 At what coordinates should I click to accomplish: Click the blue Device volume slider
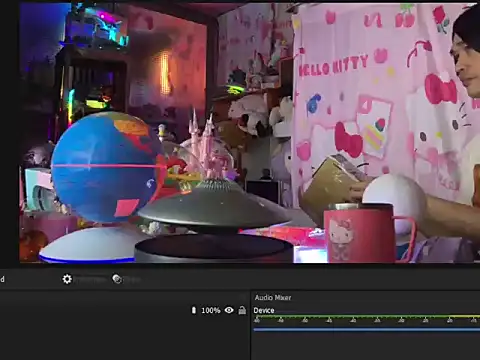367,330
